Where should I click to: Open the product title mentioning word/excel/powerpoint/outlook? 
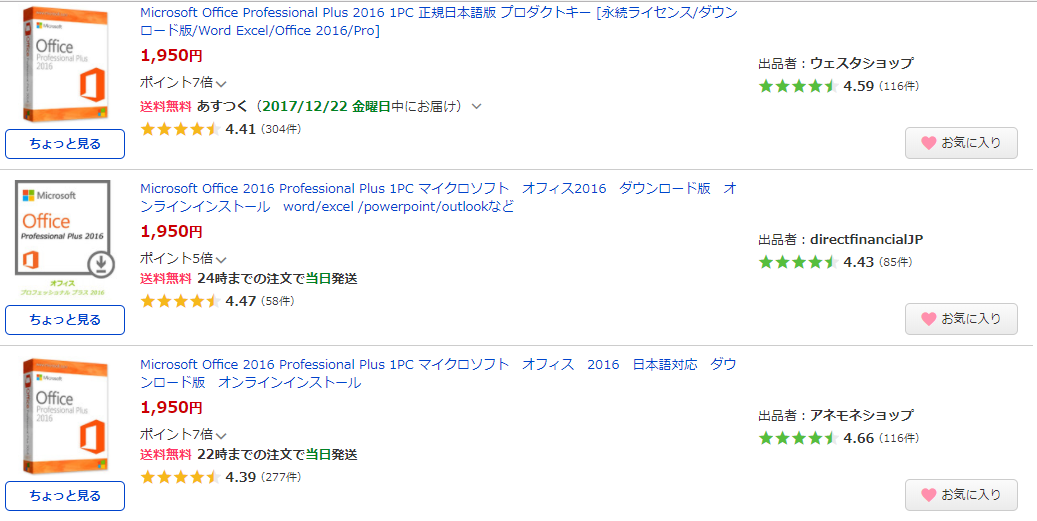(x=438, y=197)
